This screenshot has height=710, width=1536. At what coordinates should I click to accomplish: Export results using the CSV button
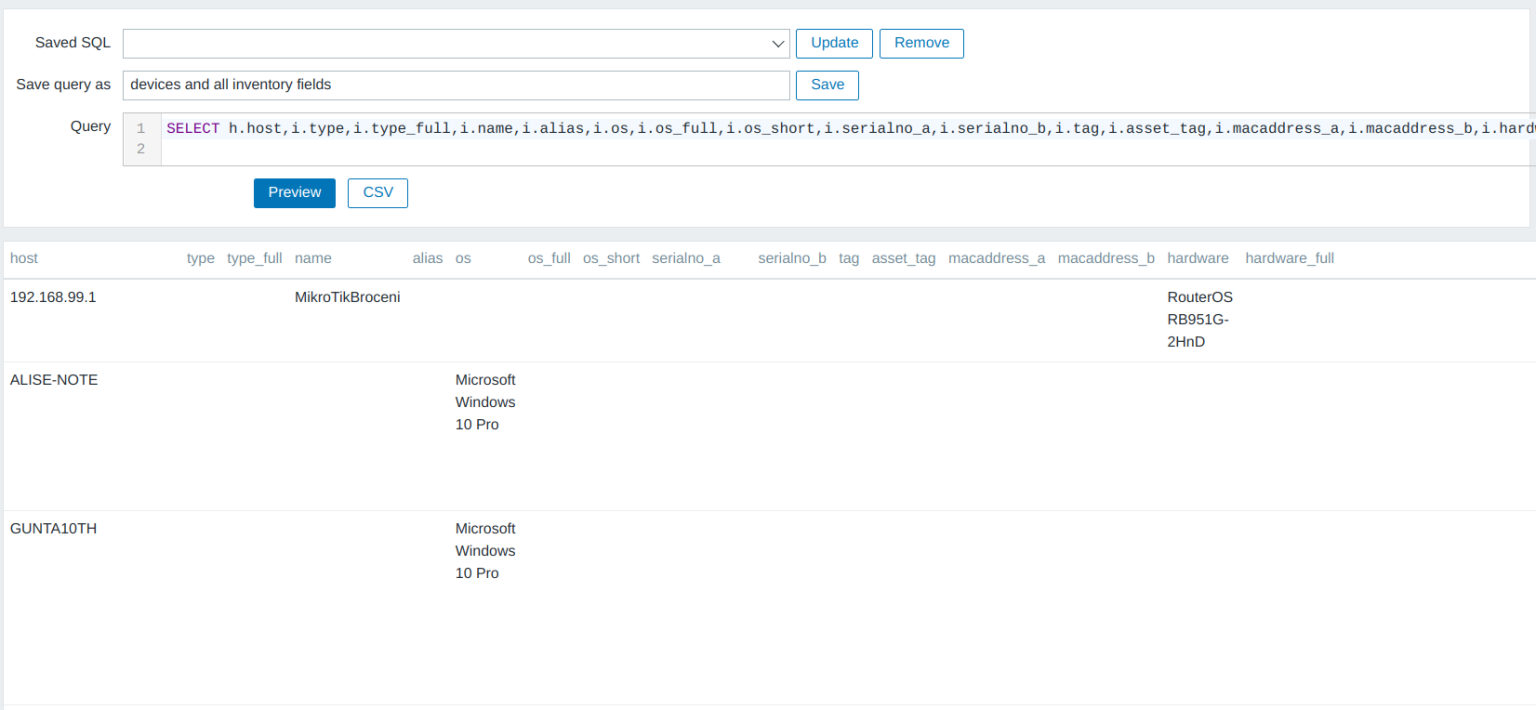[377, 192]
